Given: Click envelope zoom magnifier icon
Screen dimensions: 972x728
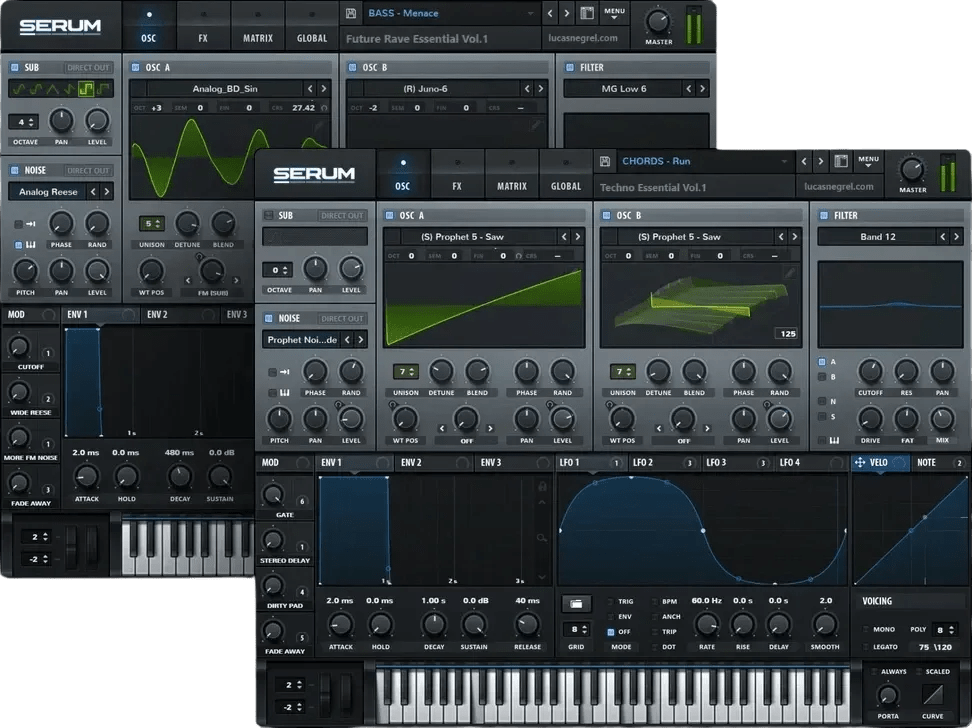Looking at the screenshot, I should coord(542,537).
